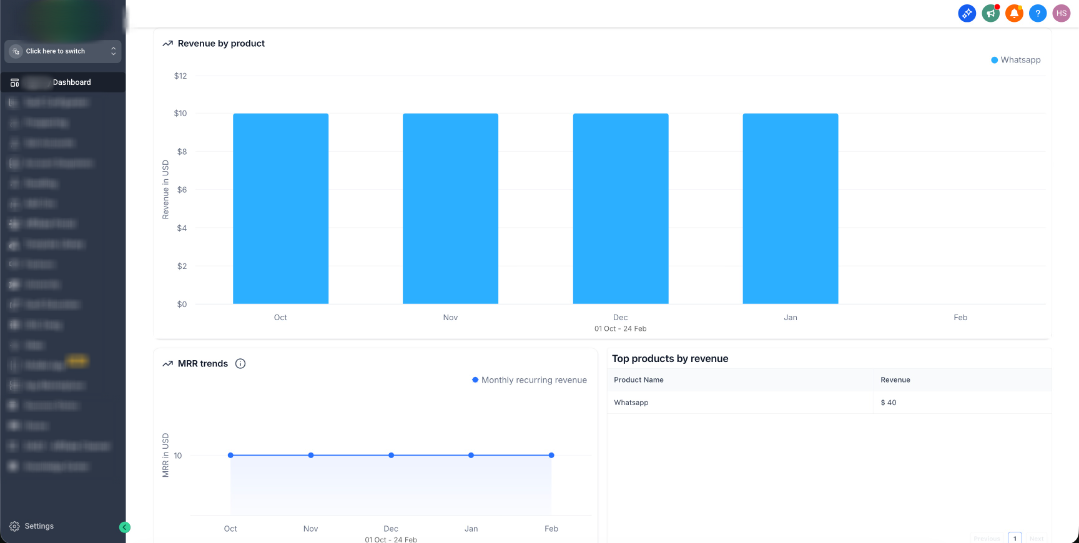Click the Jan revenue bar
This screenshot has width=1079, height=543.
click(x=790, y=209)
